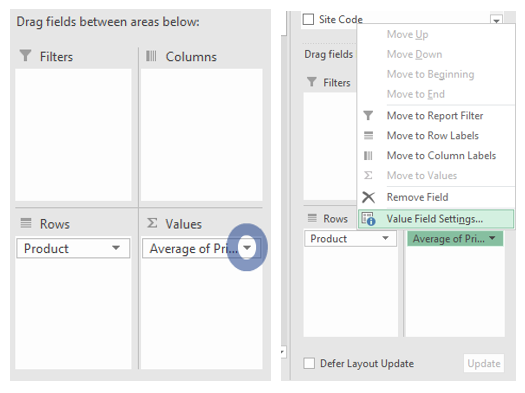Select Move to End menu entry
The image size is (525, 393).
coord(416,94)
